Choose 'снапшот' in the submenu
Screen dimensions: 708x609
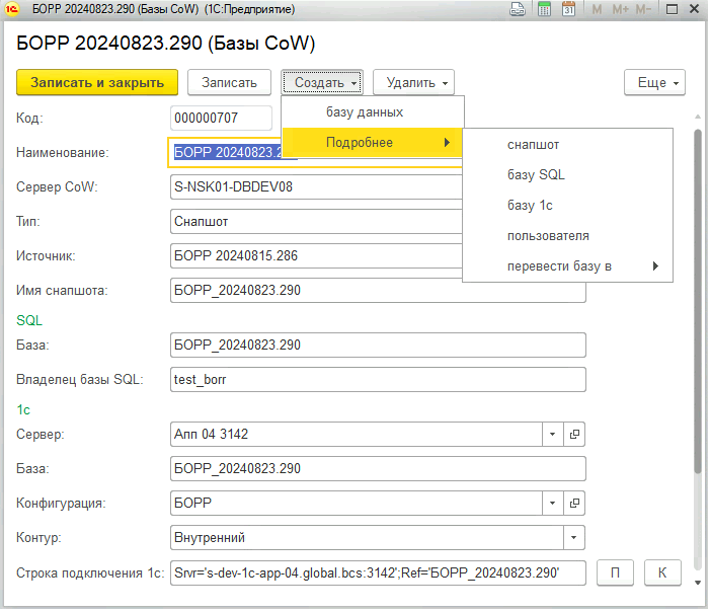click(568, 145)
